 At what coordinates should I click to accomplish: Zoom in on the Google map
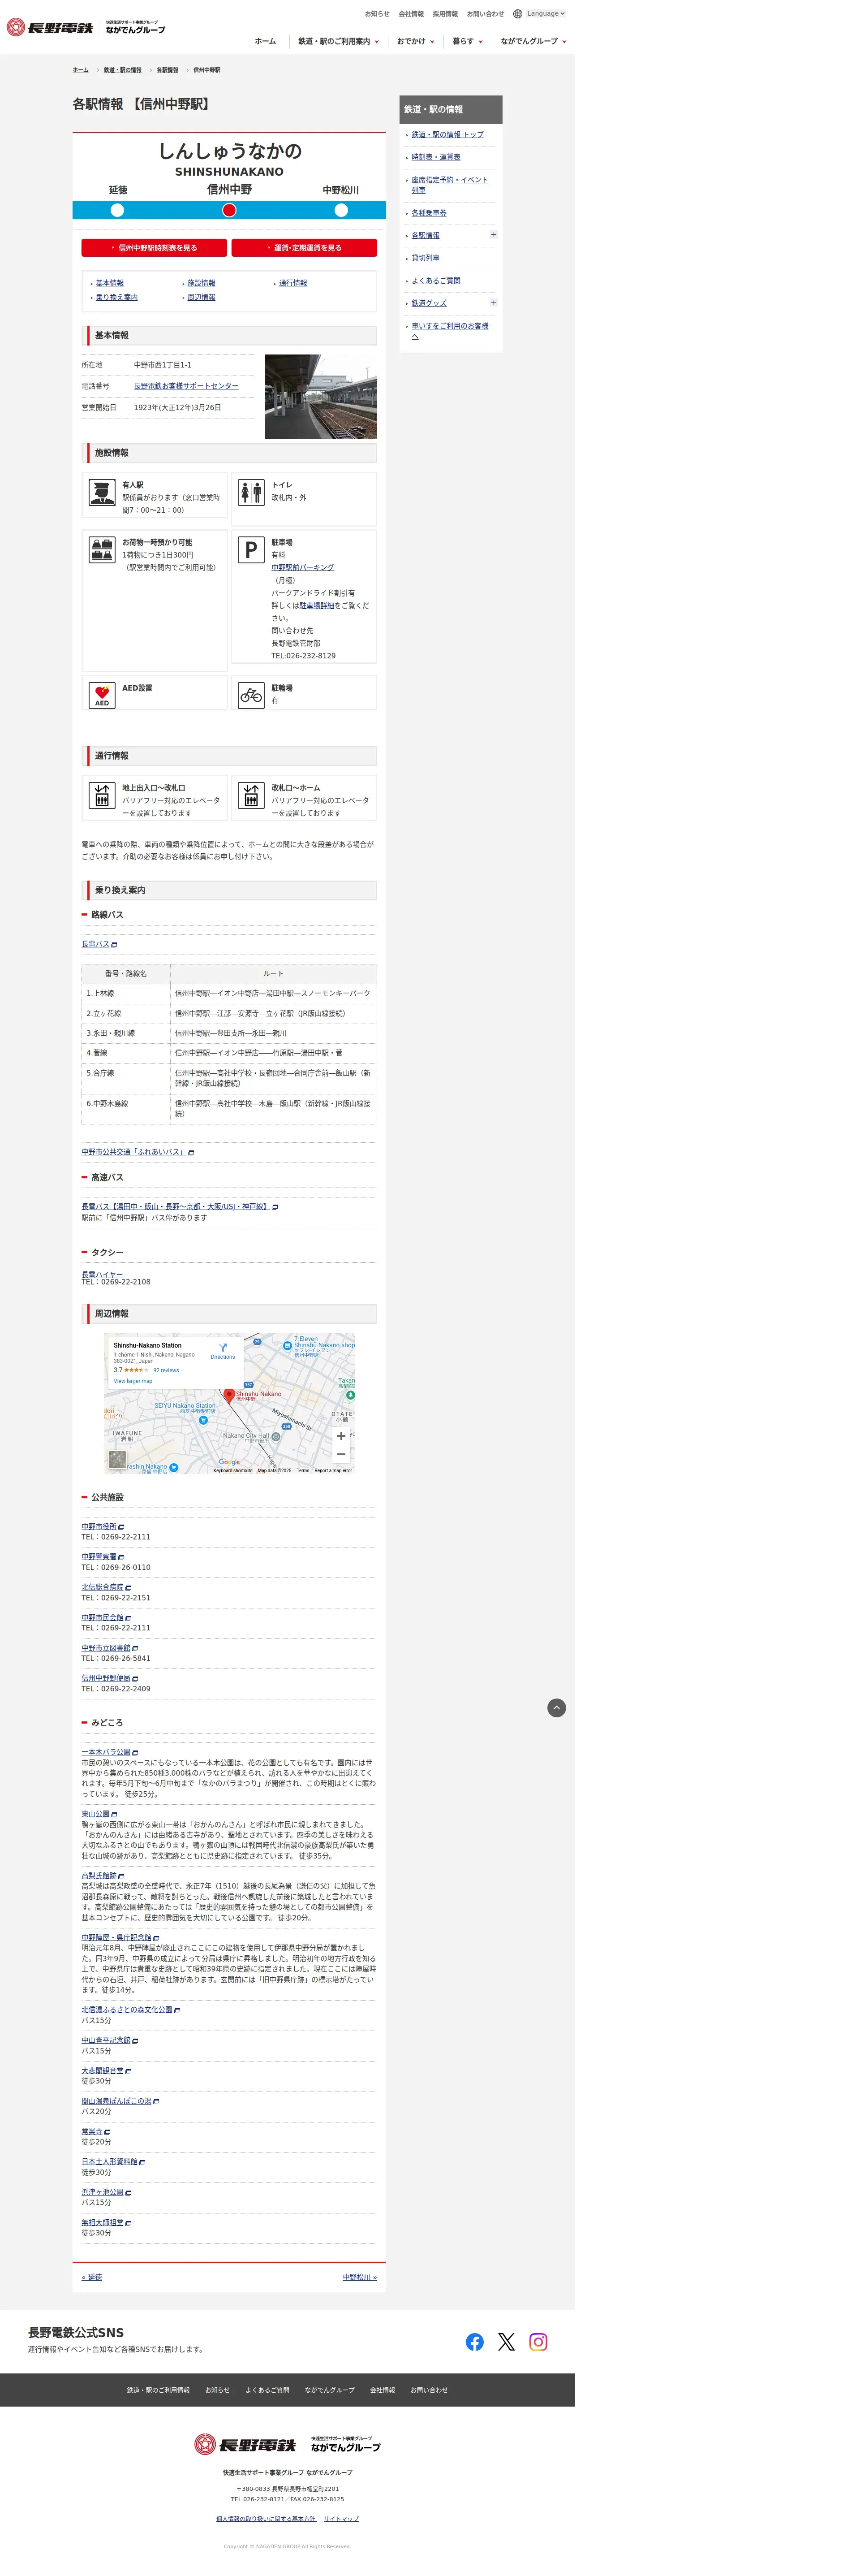tap(341, 1436)
